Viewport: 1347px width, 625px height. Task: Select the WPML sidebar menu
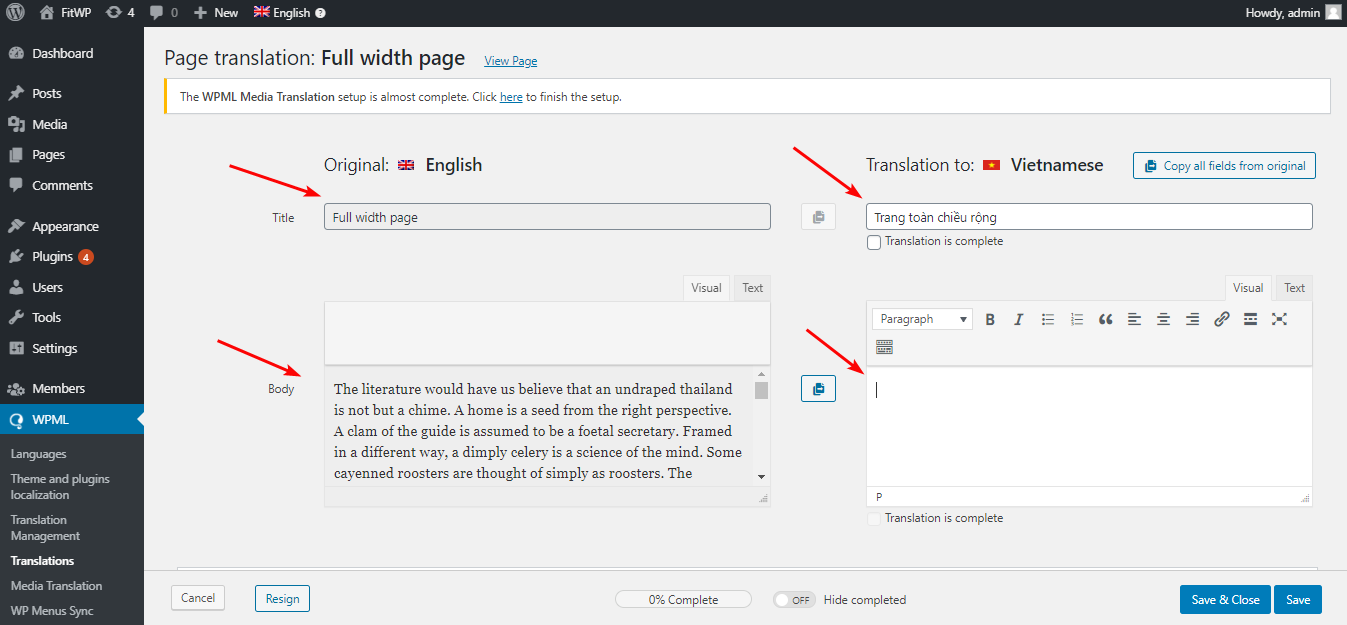click(72, 420)
